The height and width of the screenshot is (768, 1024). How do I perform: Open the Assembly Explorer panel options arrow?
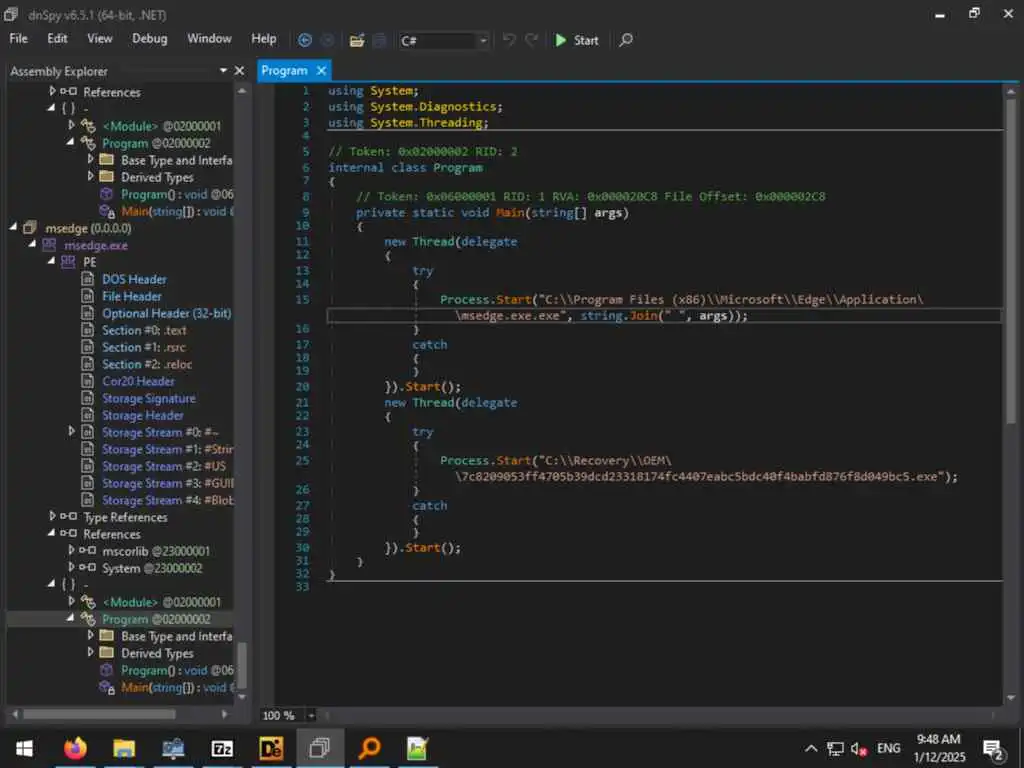(223, 71)
